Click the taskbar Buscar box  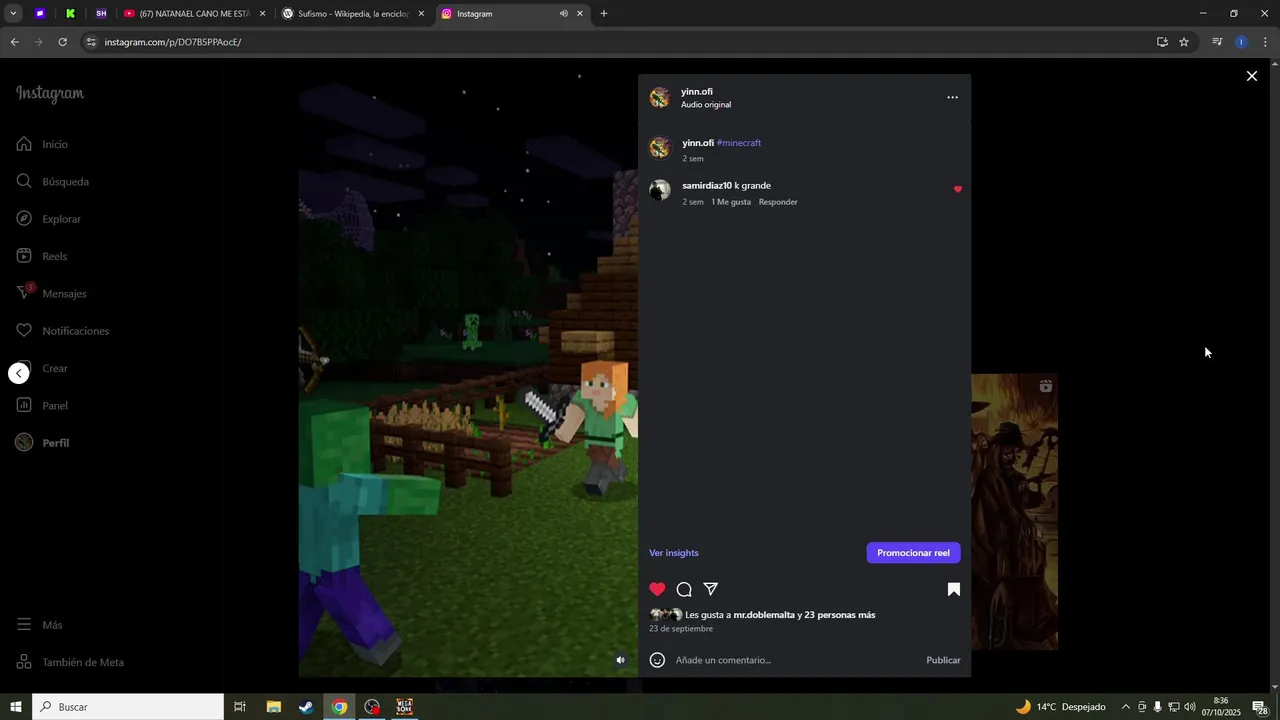coord(128,707)
